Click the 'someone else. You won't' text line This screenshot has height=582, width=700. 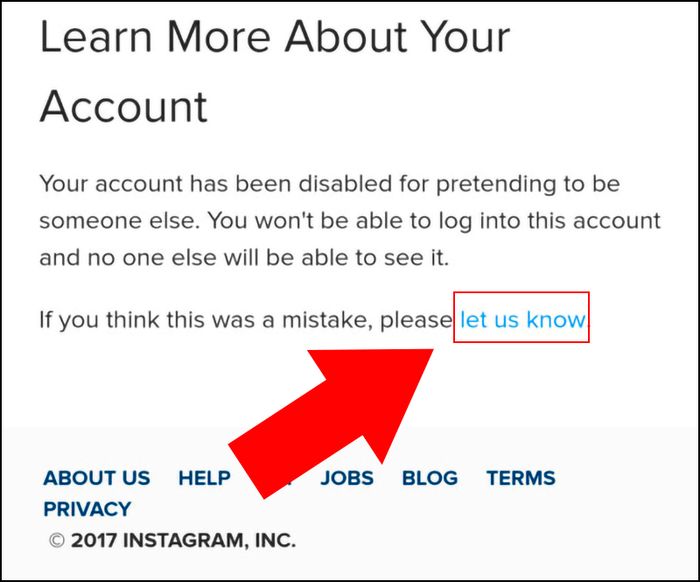176,220
